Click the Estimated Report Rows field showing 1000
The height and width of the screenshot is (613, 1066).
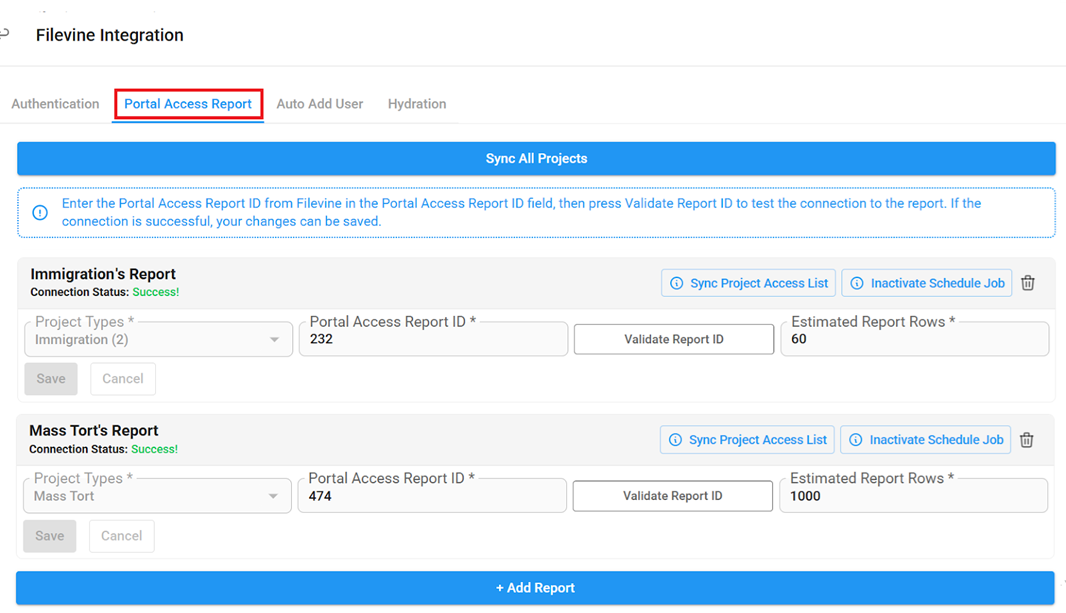coord(914,496)
